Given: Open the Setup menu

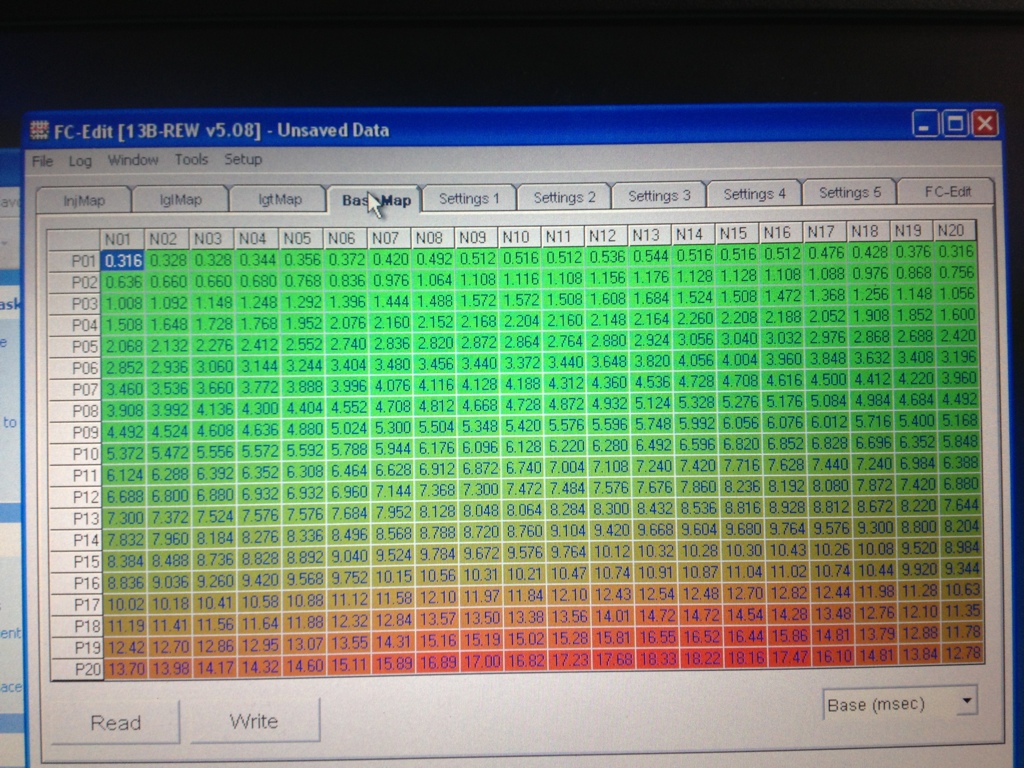Looking at the screenshot, I should (243, 159).
